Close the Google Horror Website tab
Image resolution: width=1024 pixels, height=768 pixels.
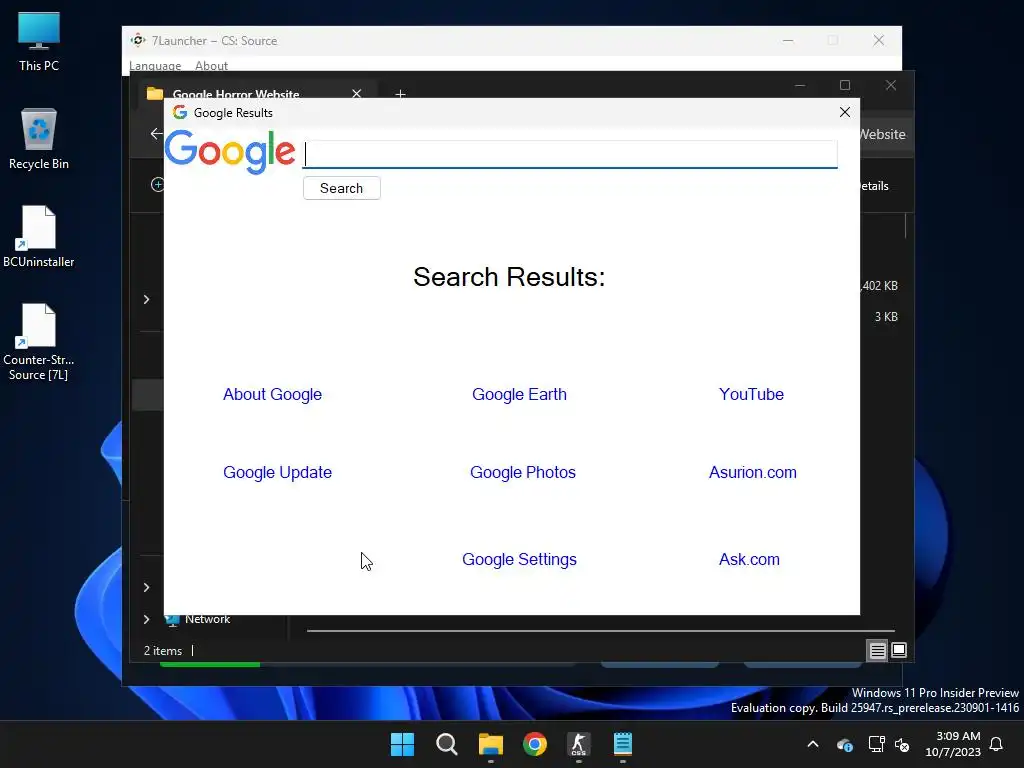pos(357,93)
